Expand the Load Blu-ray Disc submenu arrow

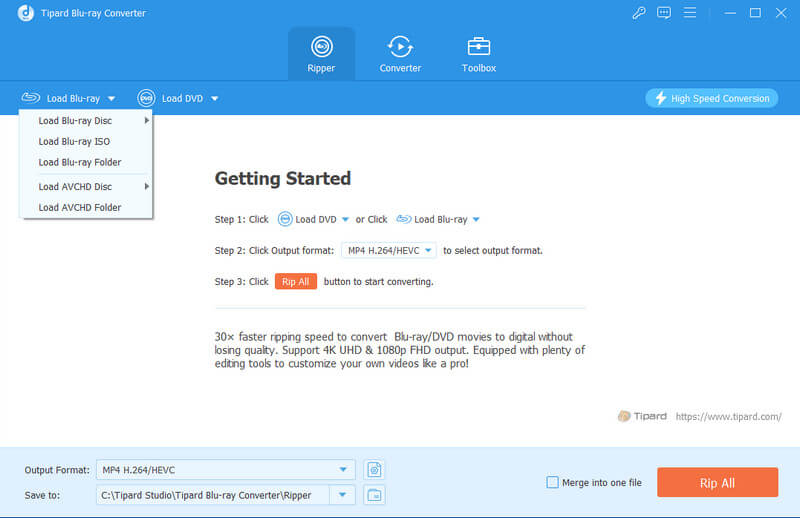(146, 120)
